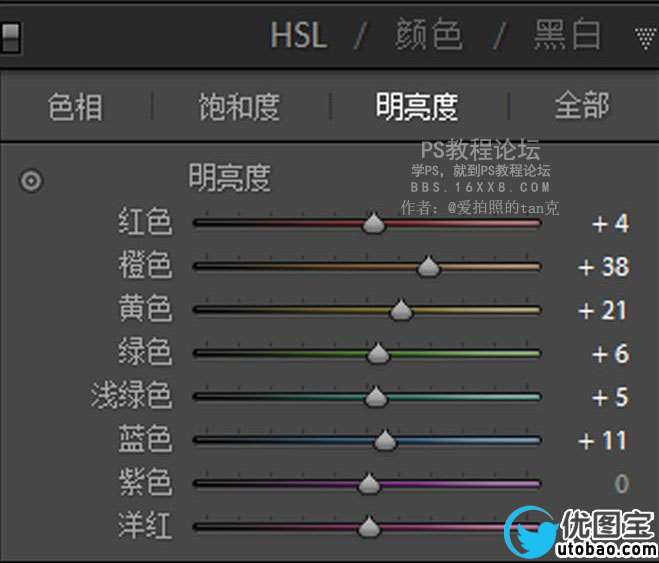Activate the targeted adjustment tool icon
Viewport: 659px width, 563px height.
[31, 181]
